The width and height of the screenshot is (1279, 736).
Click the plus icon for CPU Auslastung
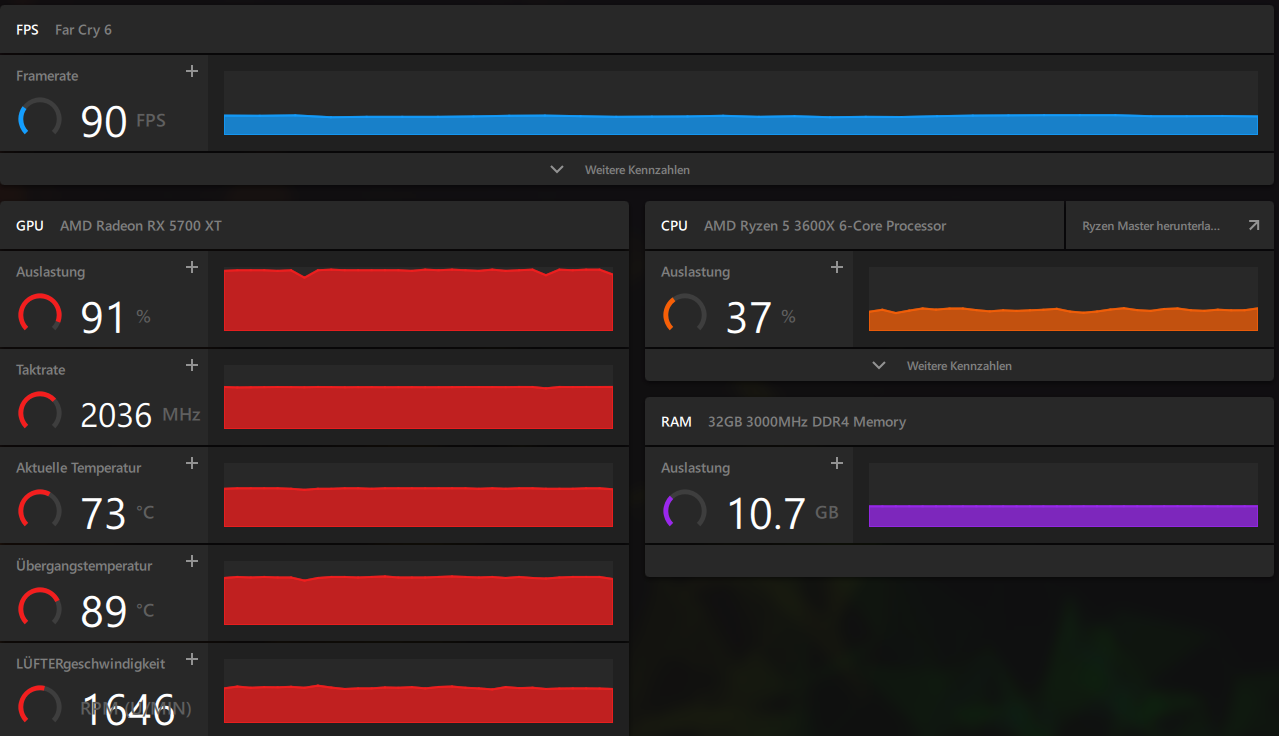838,267
